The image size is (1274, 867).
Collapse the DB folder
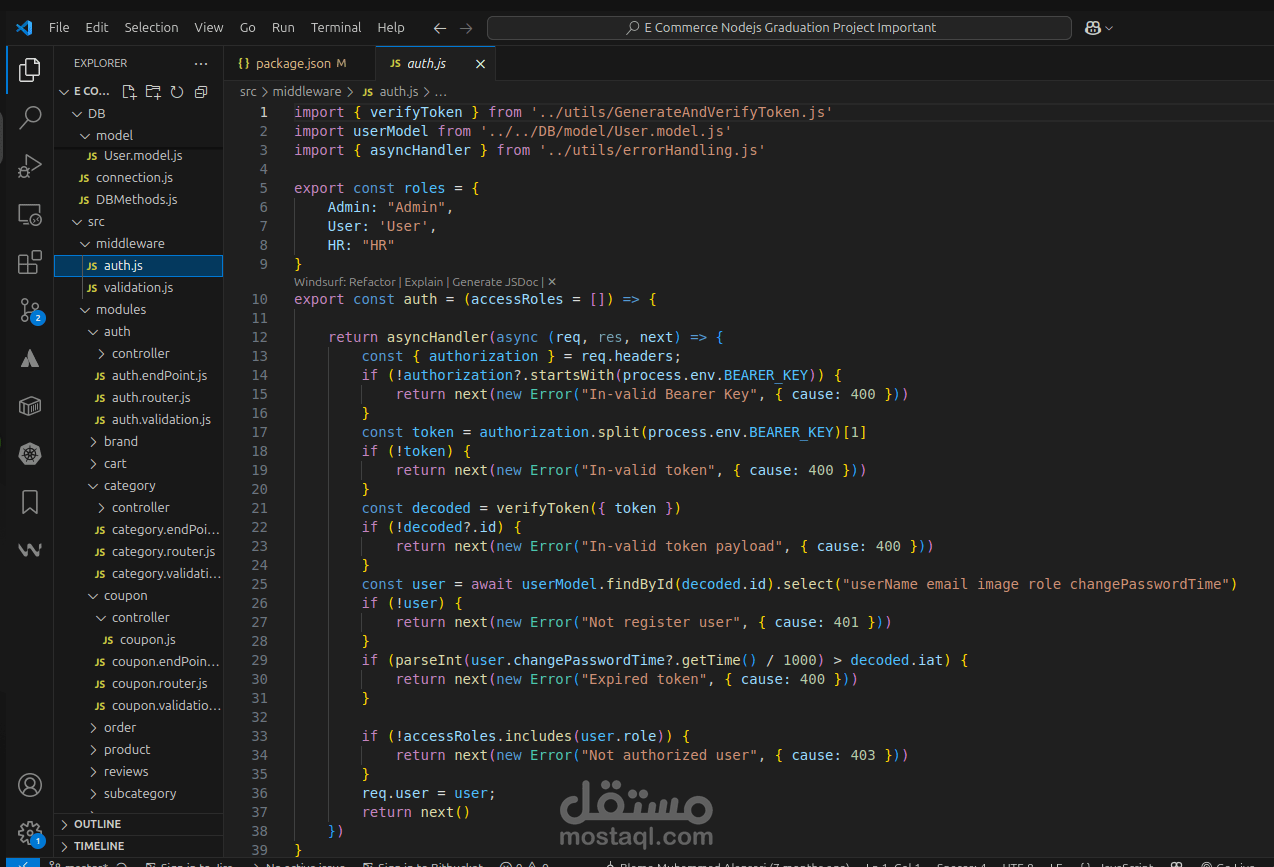(x=138, y=113)
